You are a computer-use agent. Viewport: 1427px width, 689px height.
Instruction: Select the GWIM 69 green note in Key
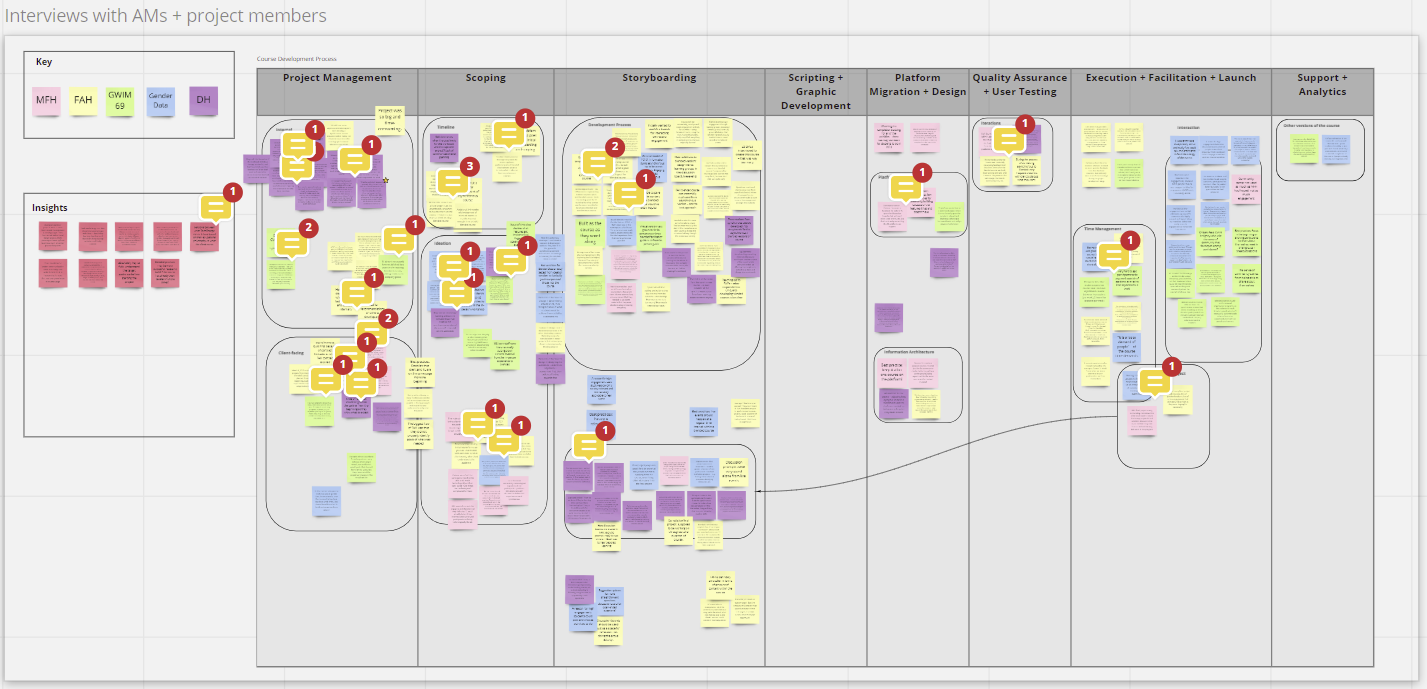(x=119, y=101)
